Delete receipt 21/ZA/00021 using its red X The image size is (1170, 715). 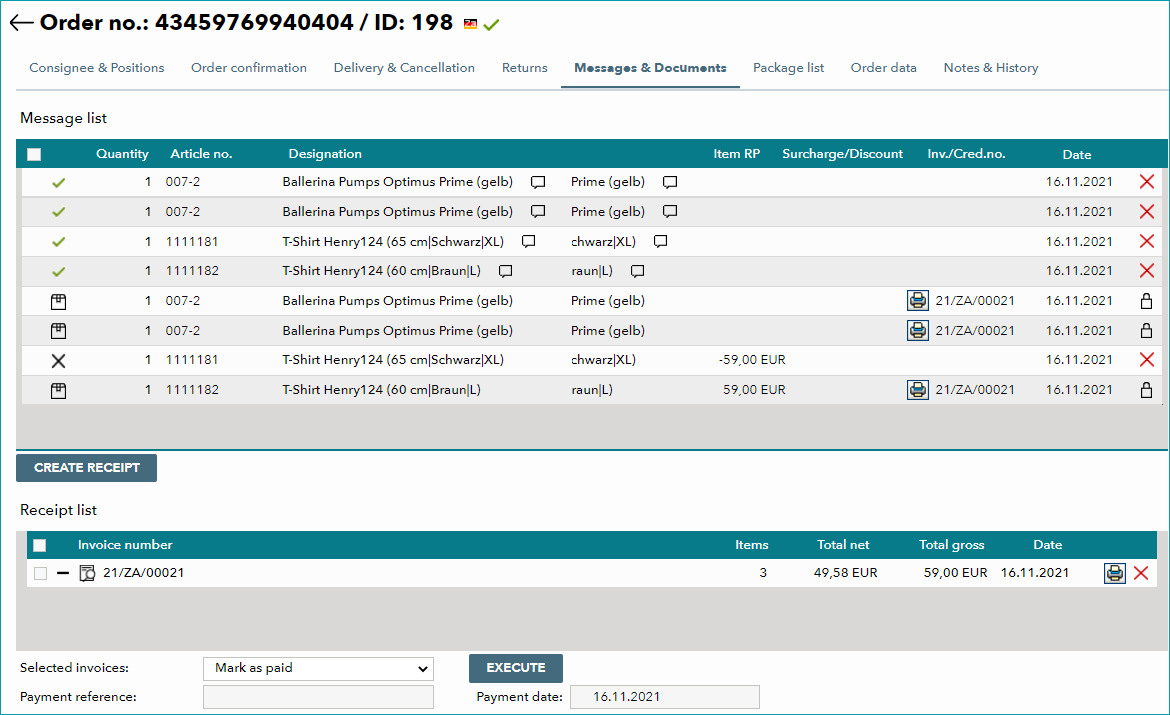(x=1141, y=573)
